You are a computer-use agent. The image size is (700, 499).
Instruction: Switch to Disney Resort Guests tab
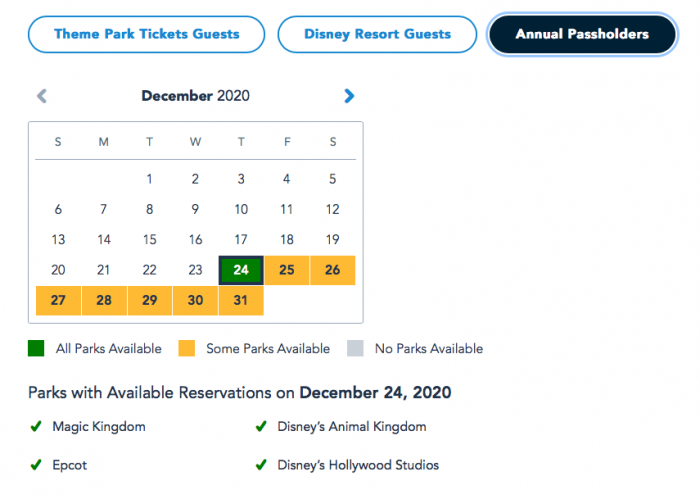click(377, 34)
